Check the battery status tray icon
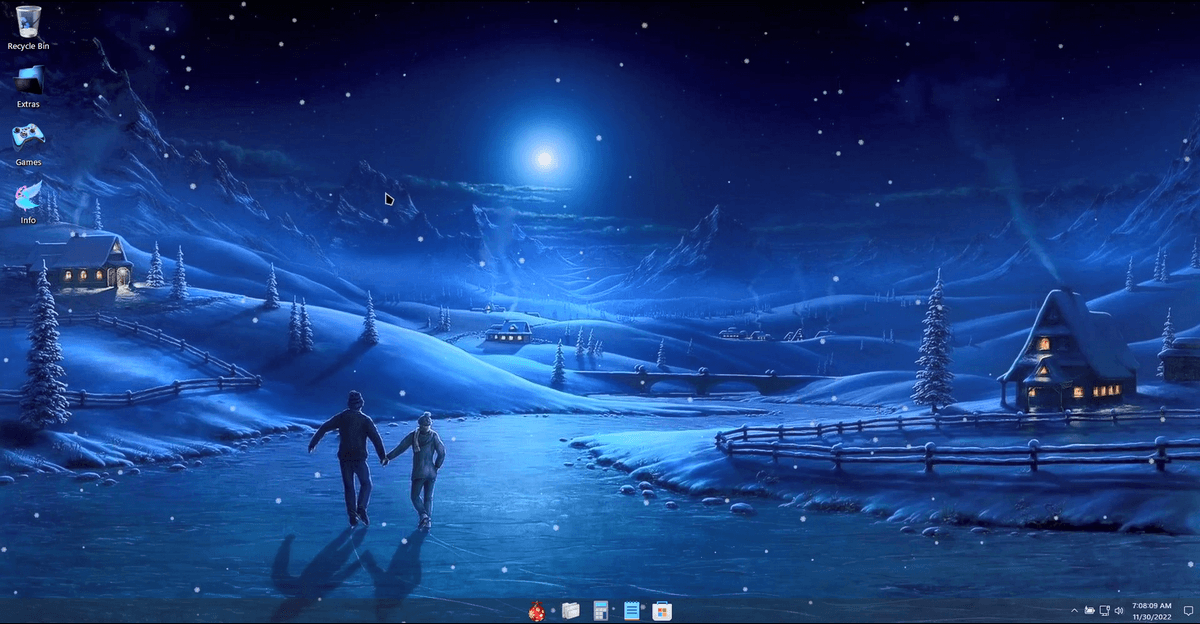1200x624 pixels. coord(1090,610)
